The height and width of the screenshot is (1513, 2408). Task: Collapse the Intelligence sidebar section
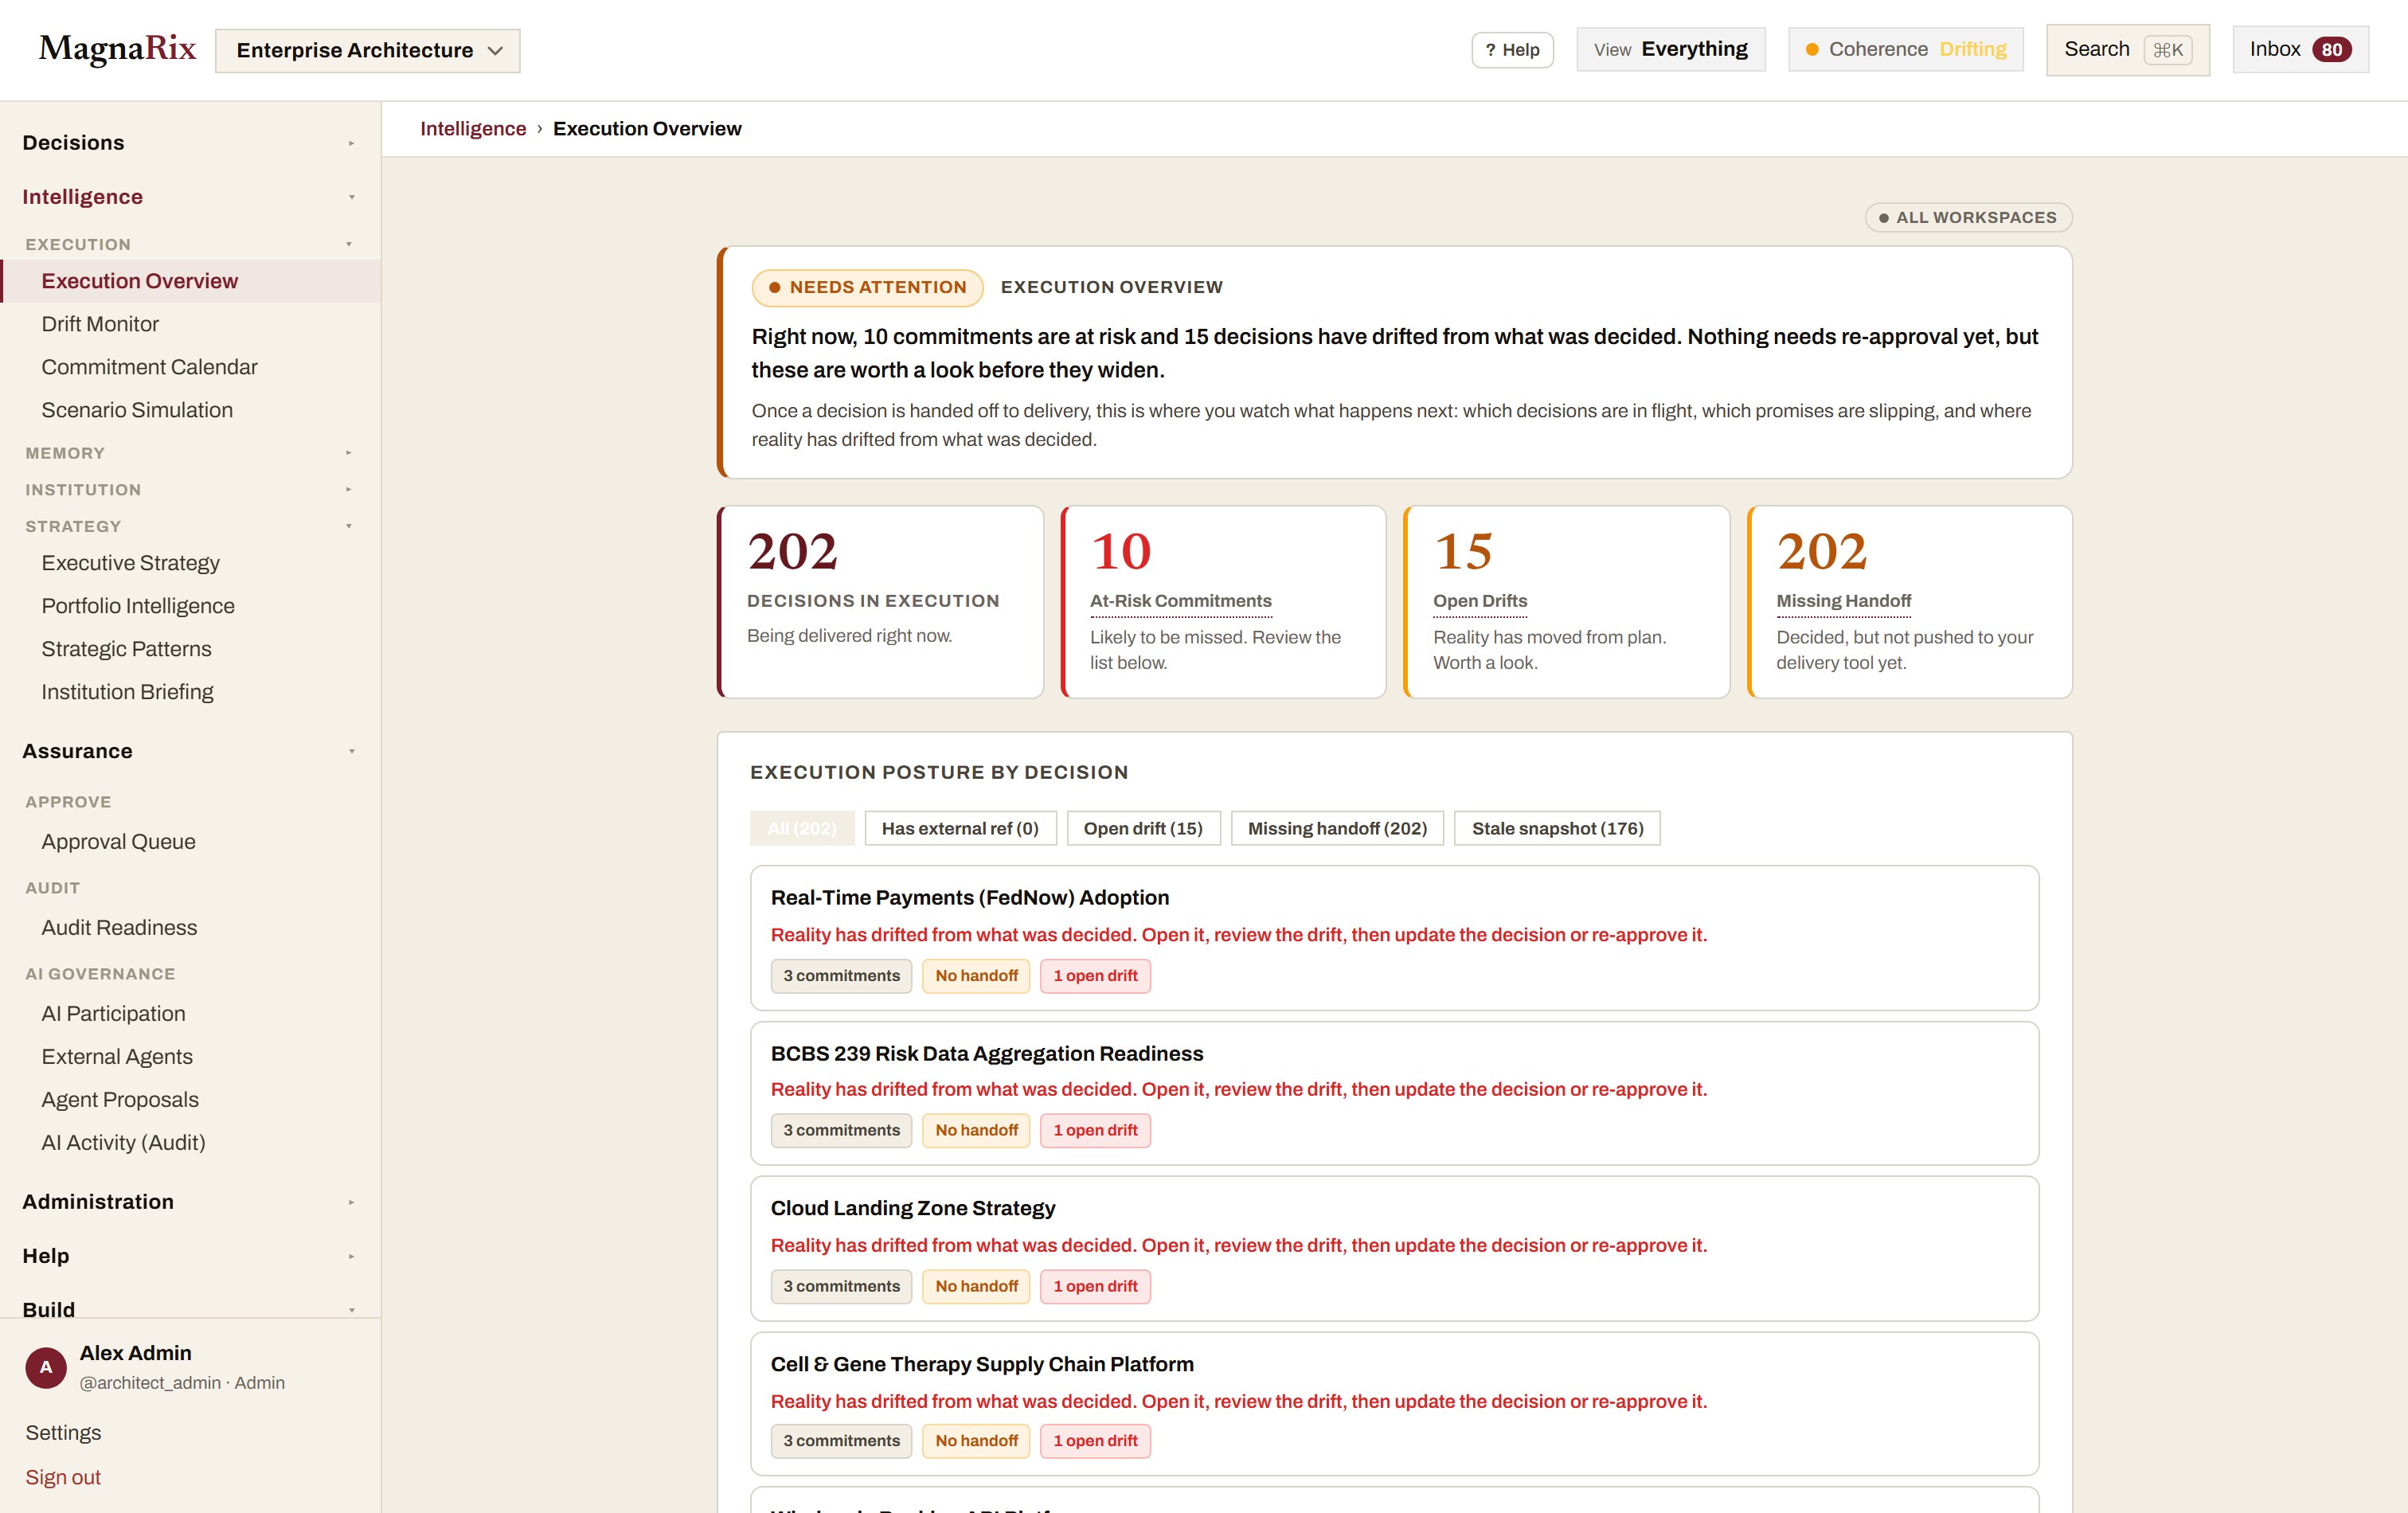(190, 197)
